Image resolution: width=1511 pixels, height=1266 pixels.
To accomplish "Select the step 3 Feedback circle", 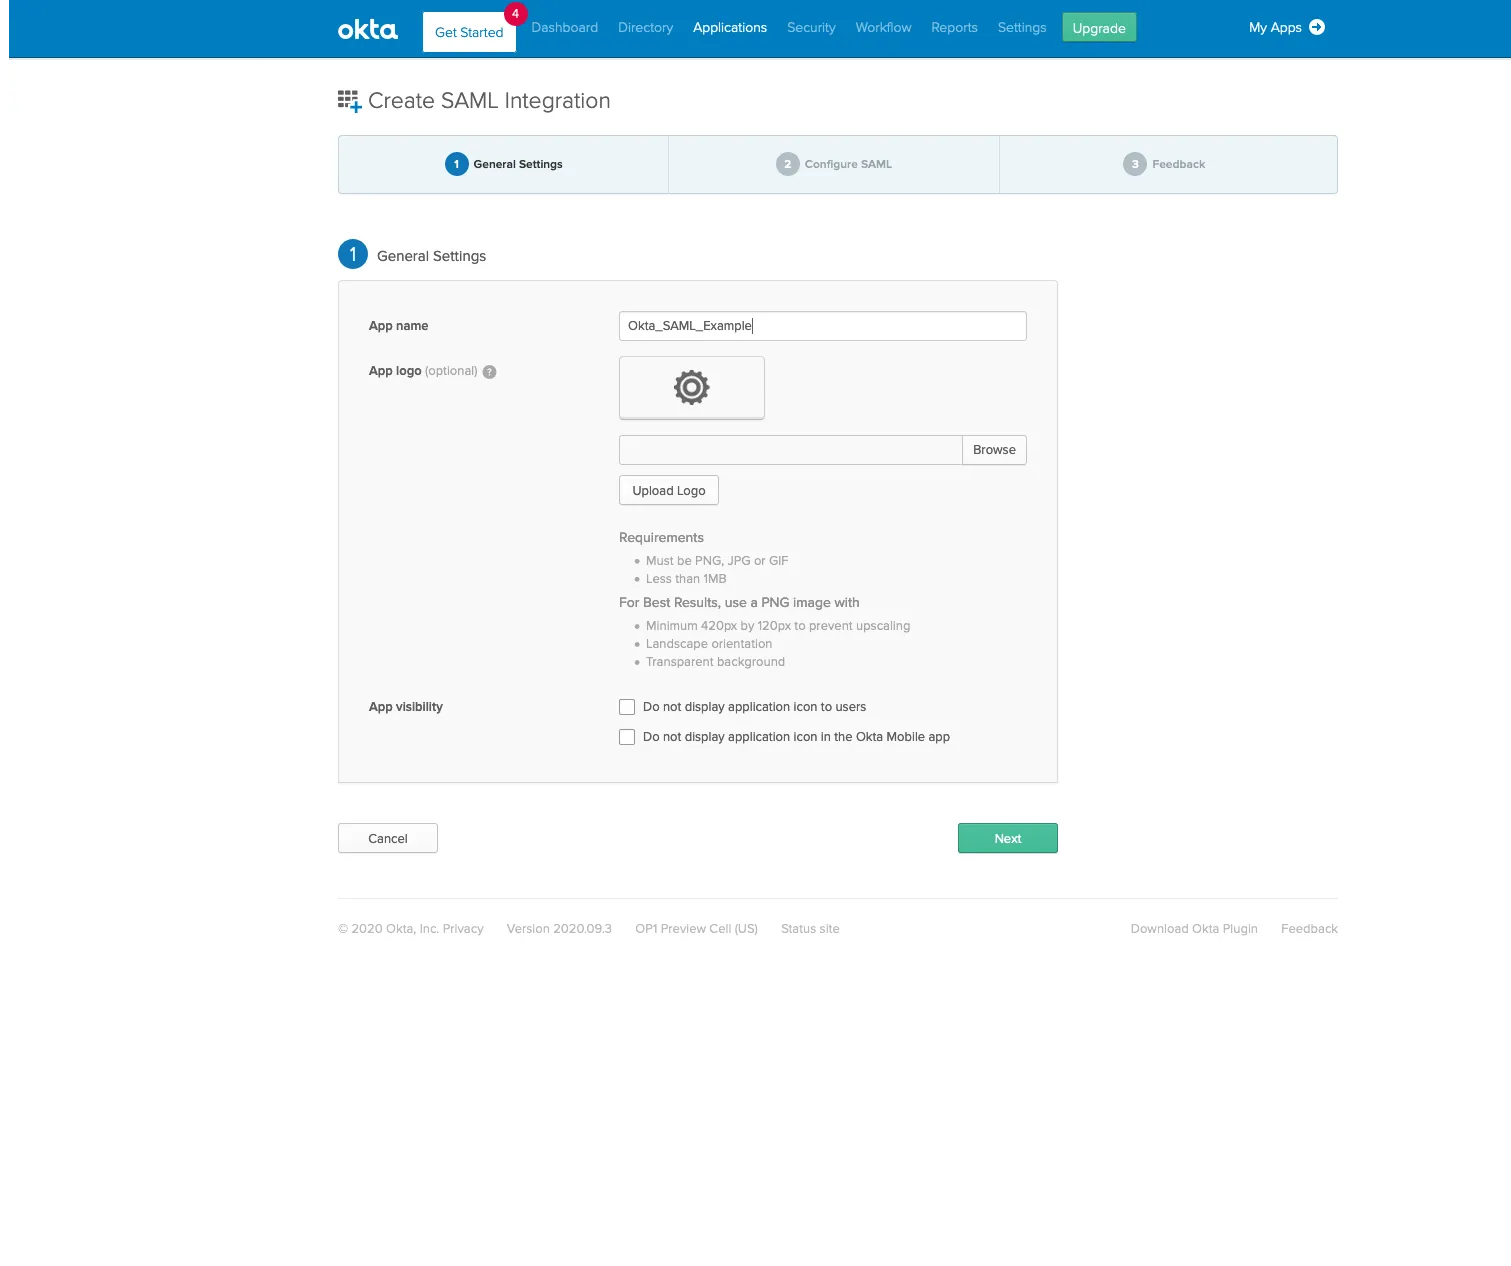I will 1135,163.
